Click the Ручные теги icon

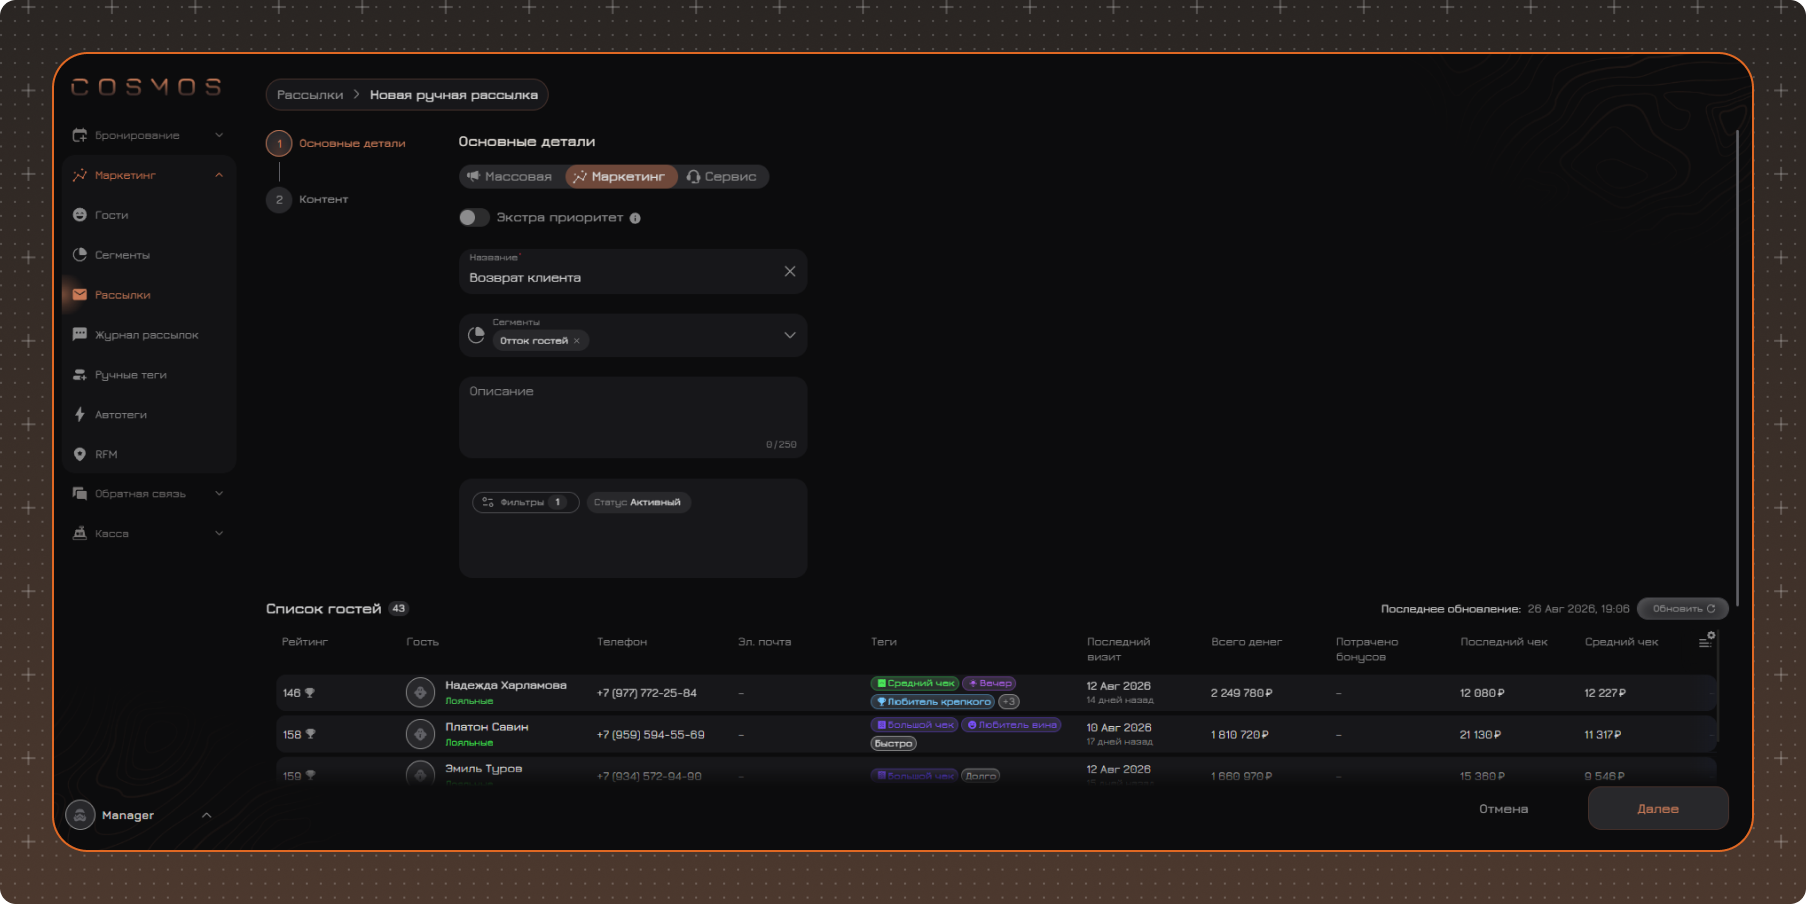[x=80, y=375]
